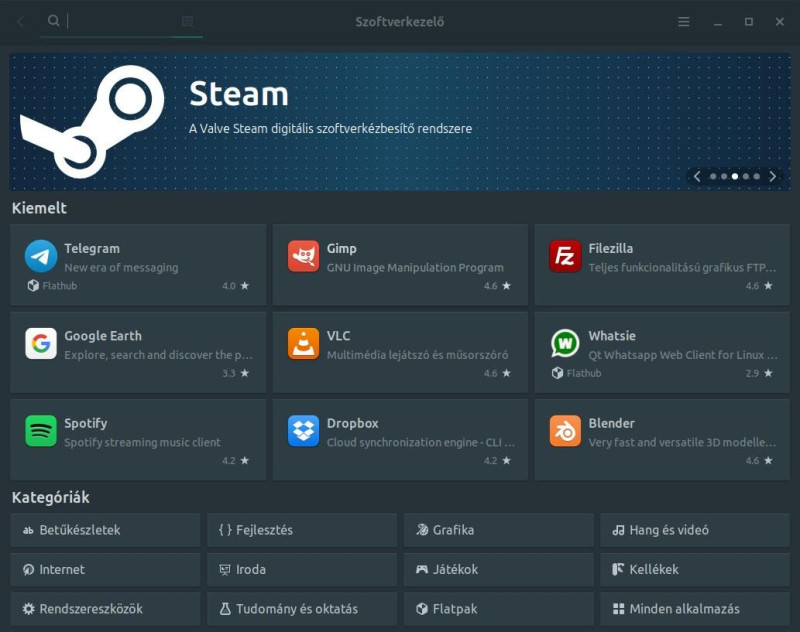Open the Rendszereszközök category

(105, 609)
